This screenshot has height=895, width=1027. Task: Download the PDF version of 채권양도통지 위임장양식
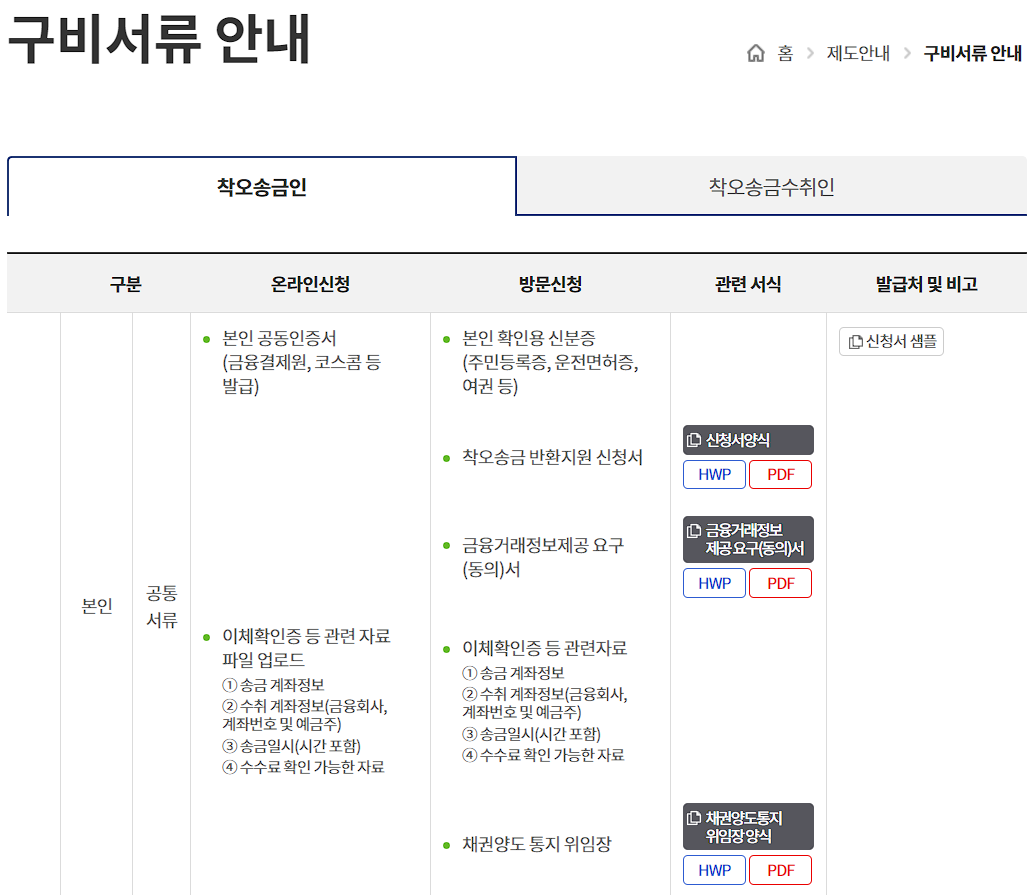coord(779,869)
